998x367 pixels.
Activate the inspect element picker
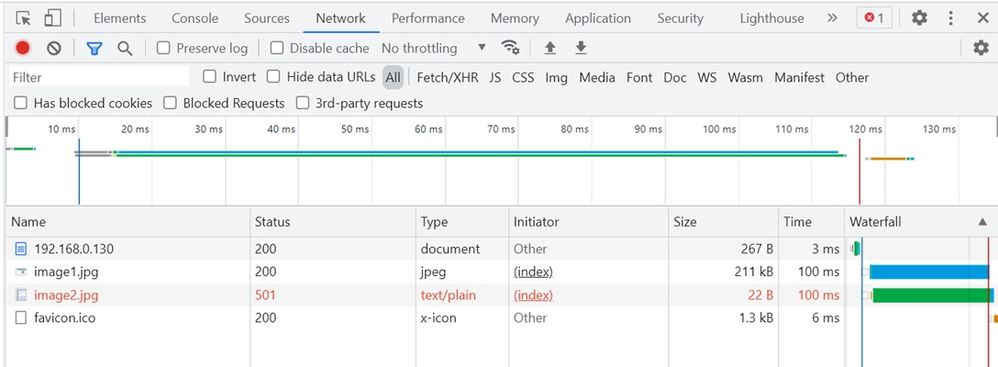(24, 18)
